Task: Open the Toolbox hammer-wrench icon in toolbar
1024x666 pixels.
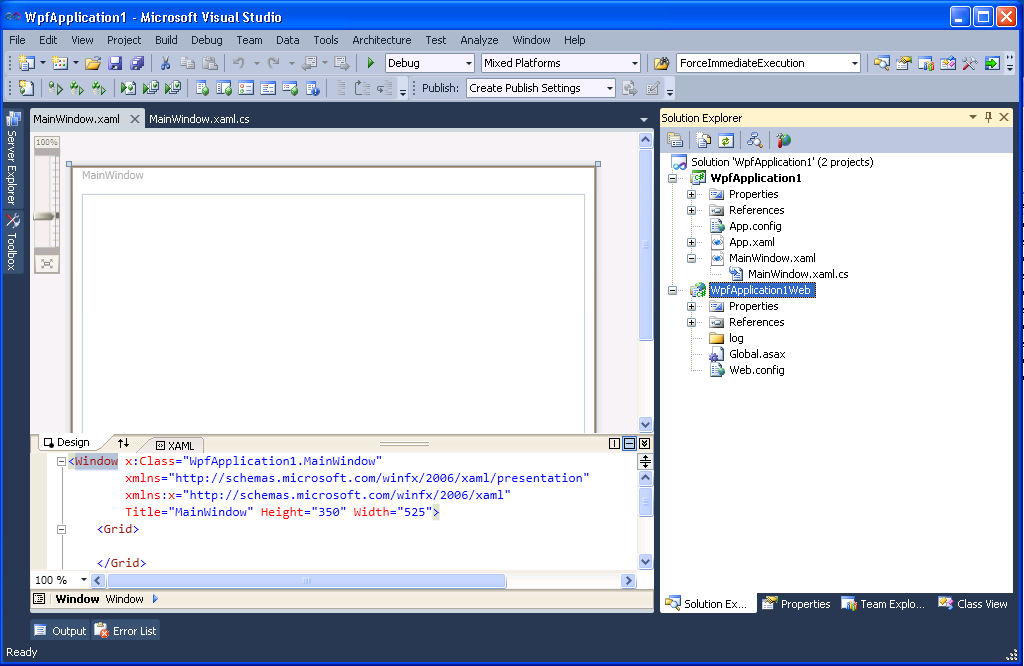Action: point(970,63)
